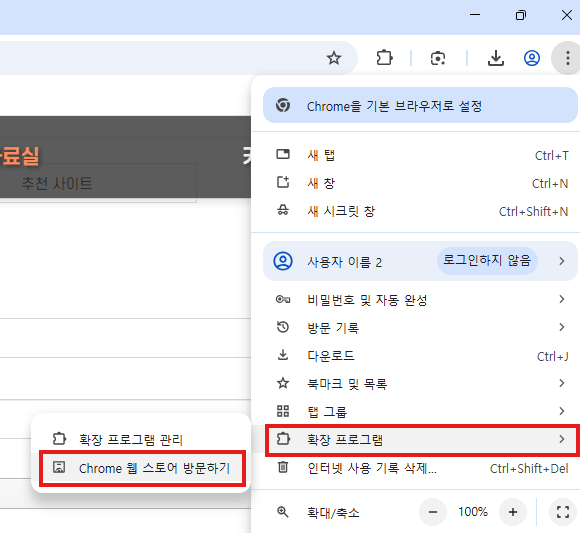Open the Downloads toolbar icon
This screenshot has height=533, width=580.
tap(496, 58)
